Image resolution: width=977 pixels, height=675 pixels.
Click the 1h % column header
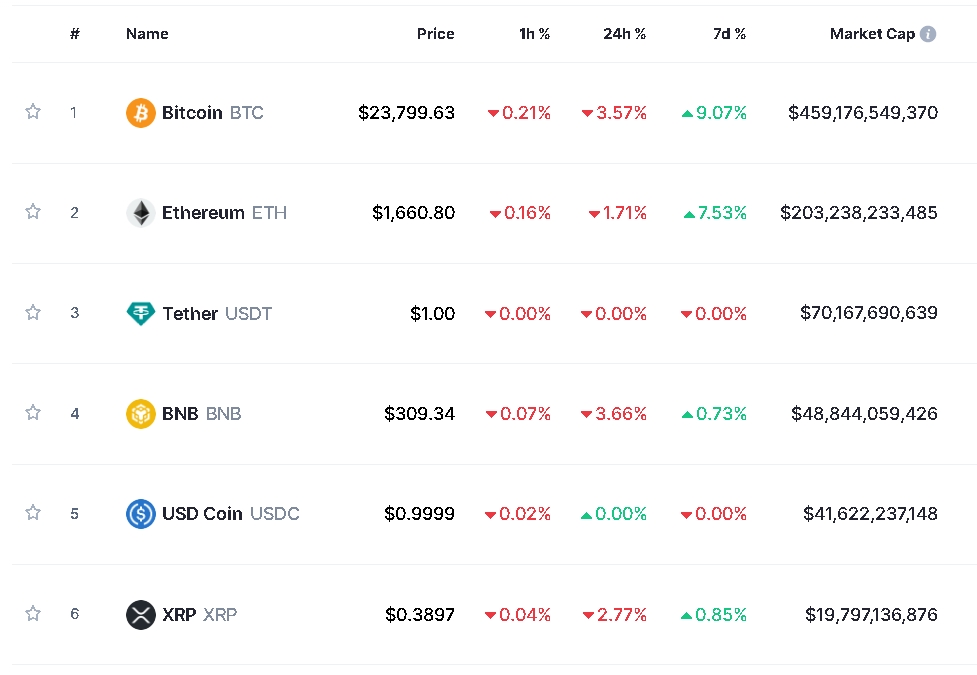[x=534, y=34]
